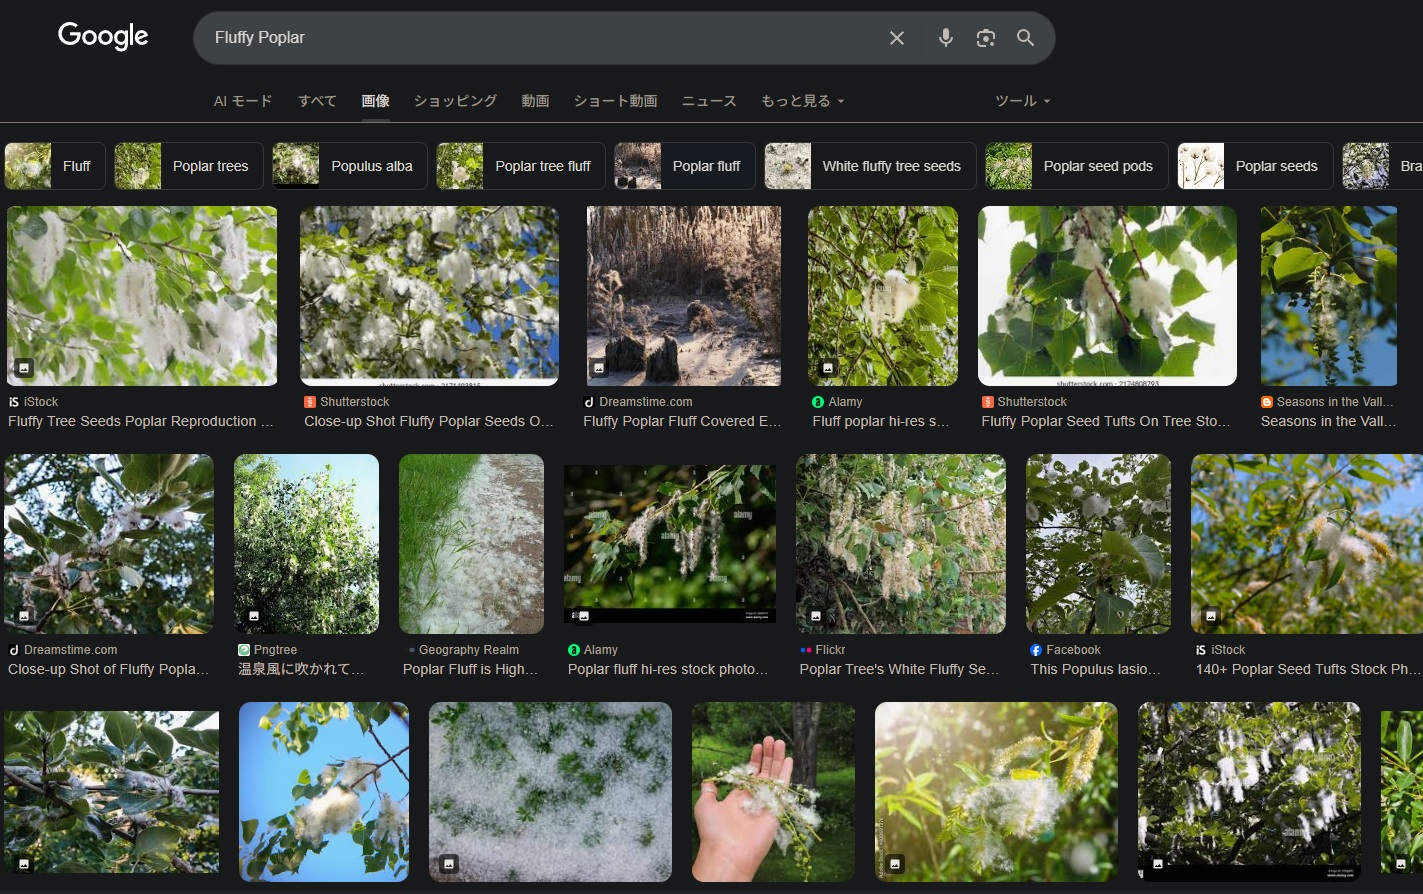Click the Alamy favicon under Fluff poplar result
The width and height of the screenshot is (1423, 894).
coord(818,402)
